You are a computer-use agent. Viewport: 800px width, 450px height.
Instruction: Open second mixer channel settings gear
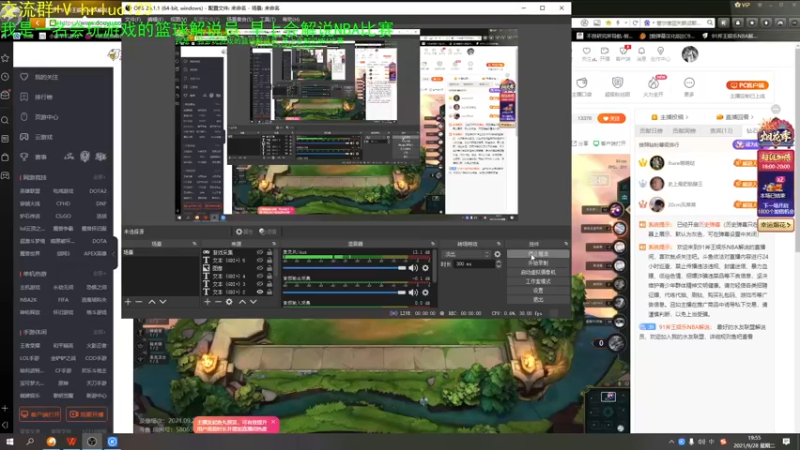(x=426, y=292)
